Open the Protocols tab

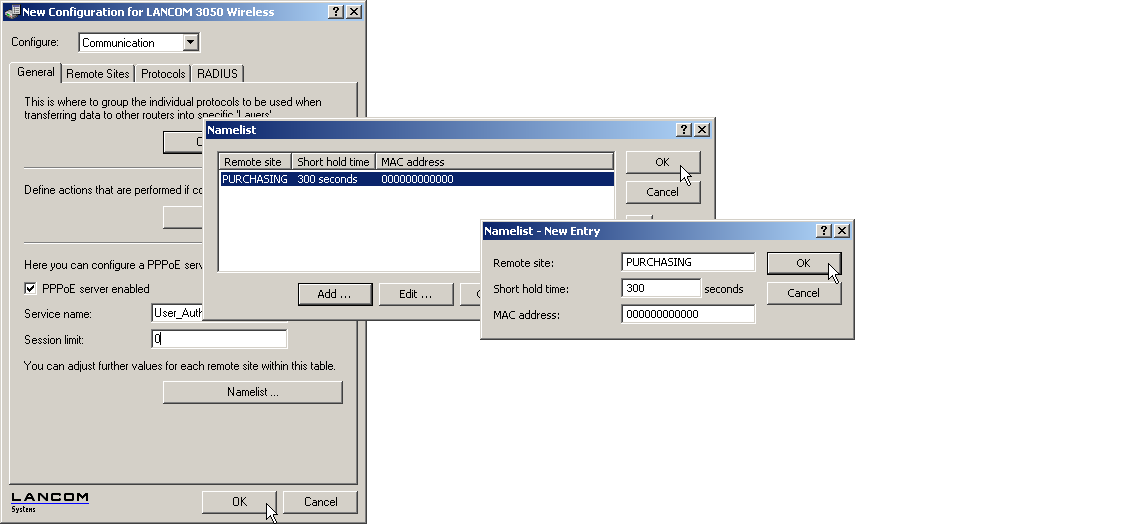click(x=163, y=74)
